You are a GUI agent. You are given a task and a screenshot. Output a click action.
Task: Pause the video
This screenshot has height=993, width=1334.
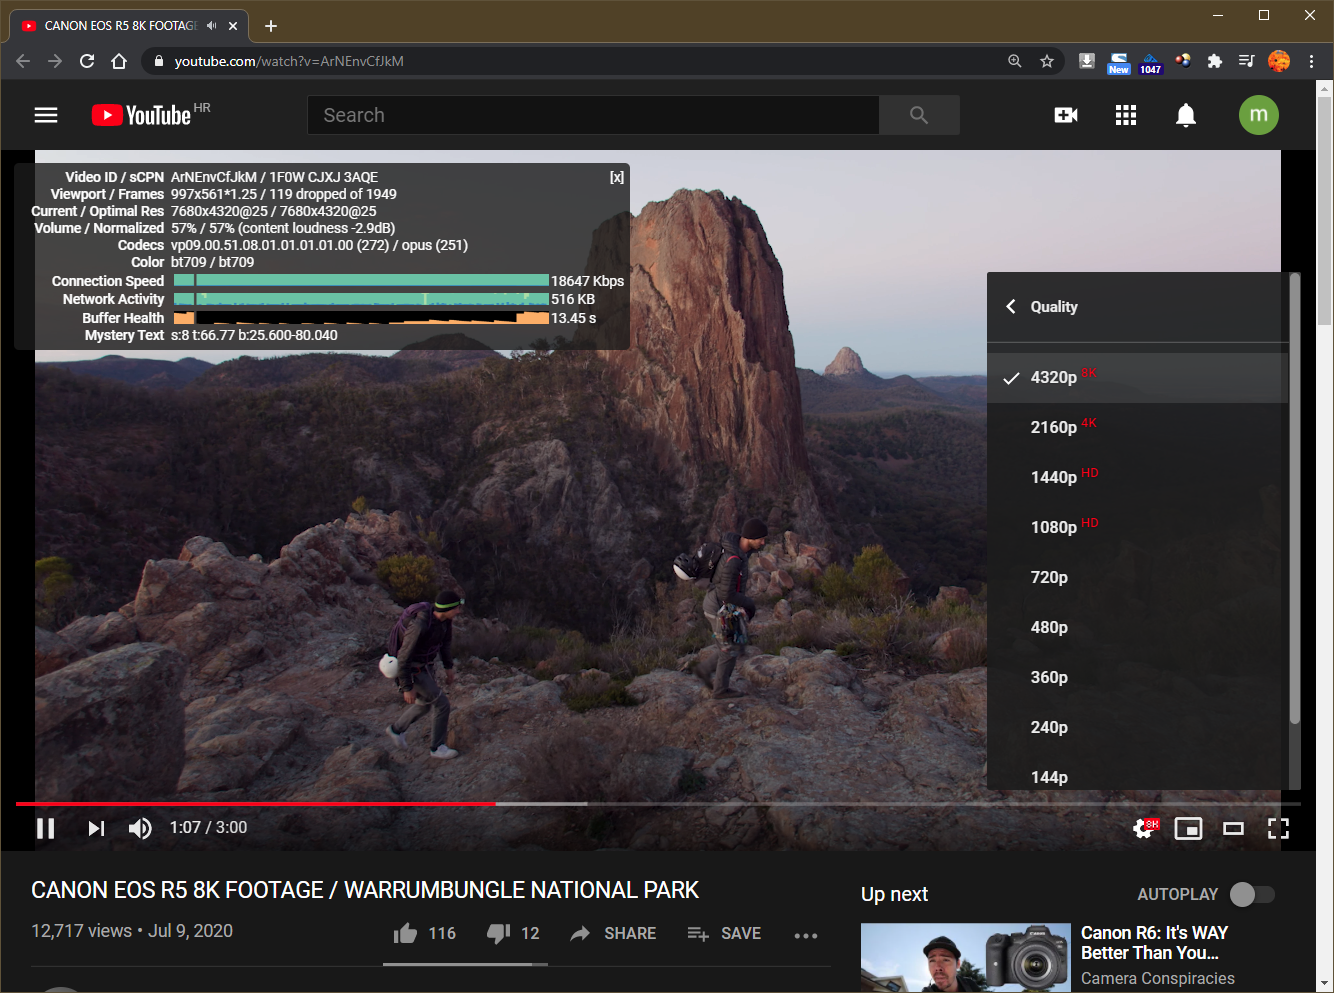(45, 828)
